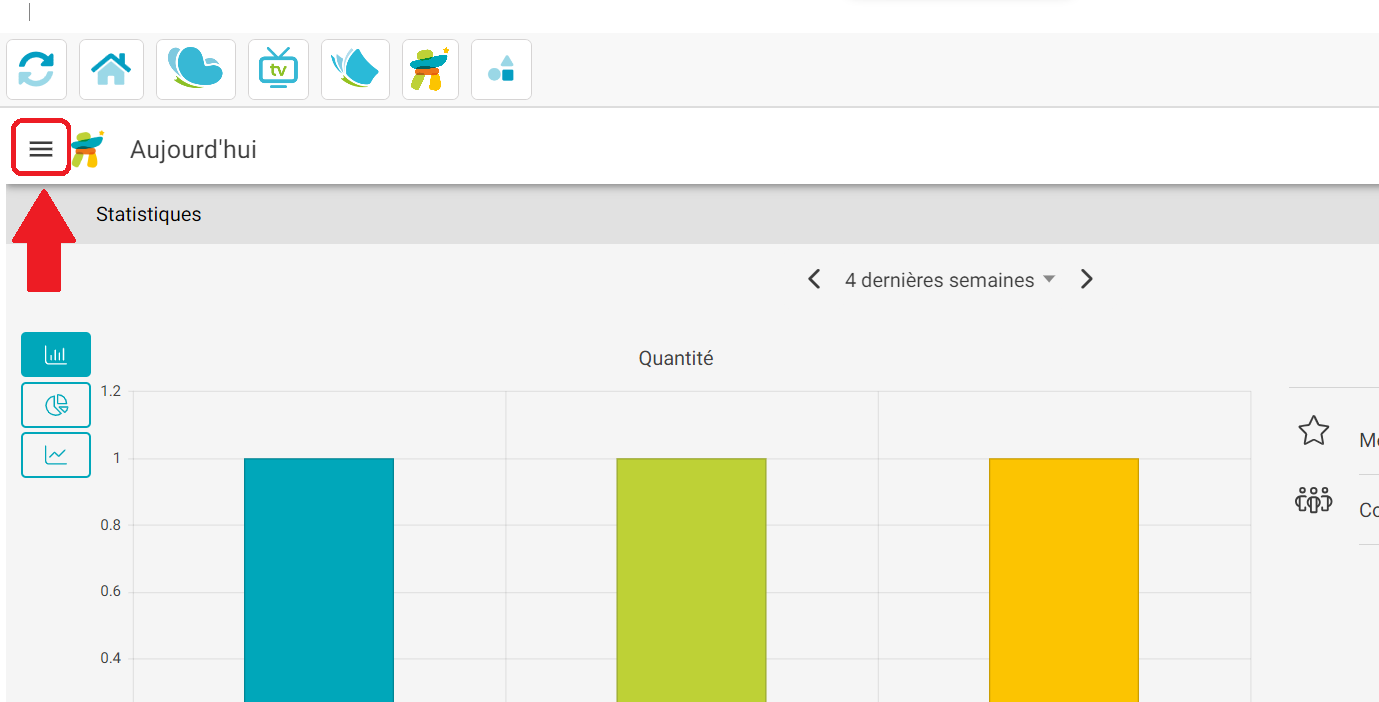Expand the '4 dernières semaines' dropdown

(x=949, y=280)
